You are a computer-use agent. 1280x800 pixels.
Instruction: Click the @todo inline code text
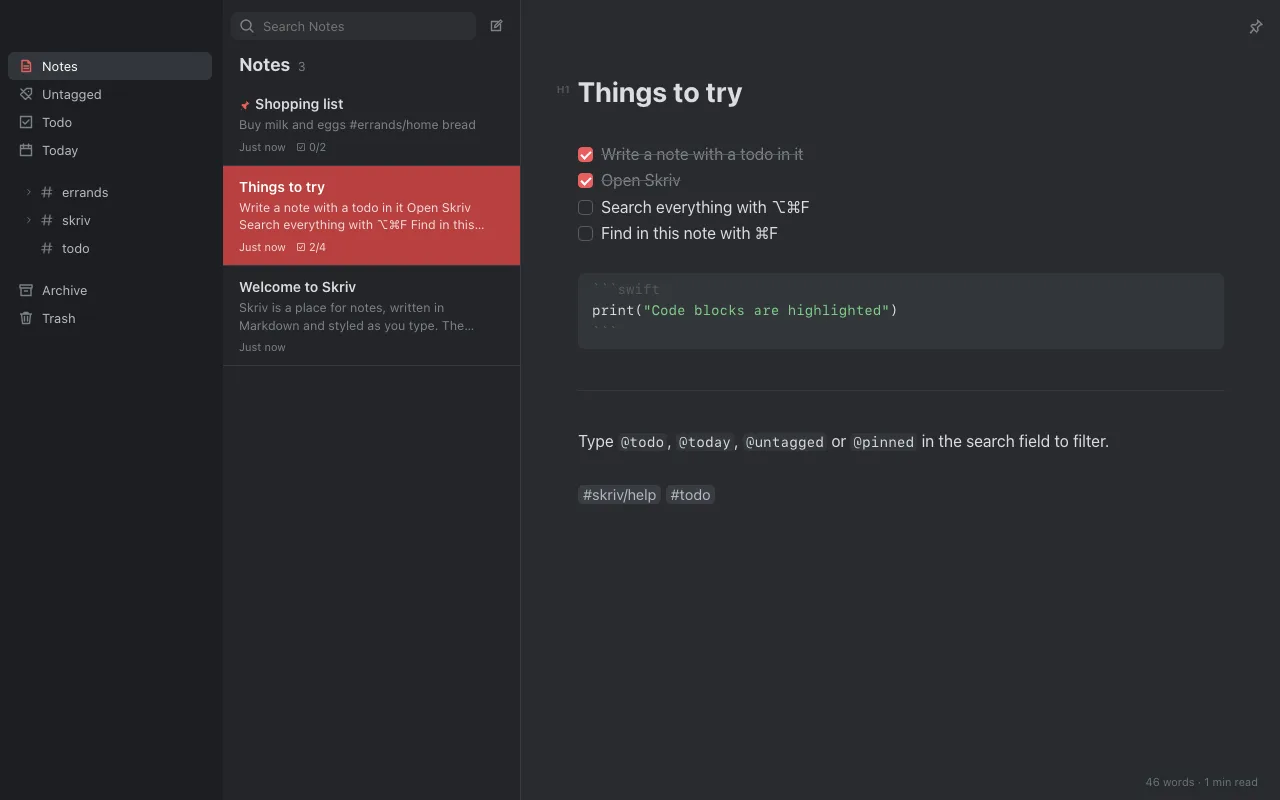click(x=642, y=442)
